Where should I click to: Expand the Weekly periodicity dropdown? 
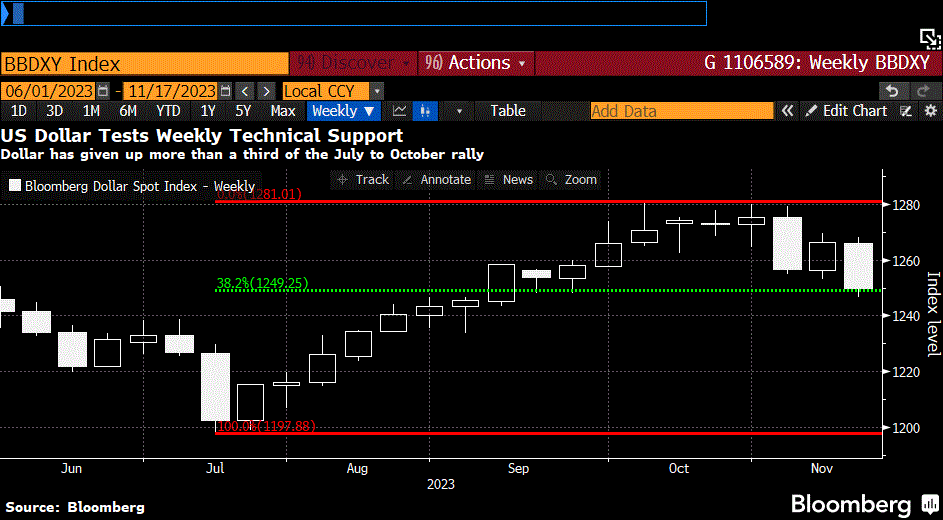344,111
